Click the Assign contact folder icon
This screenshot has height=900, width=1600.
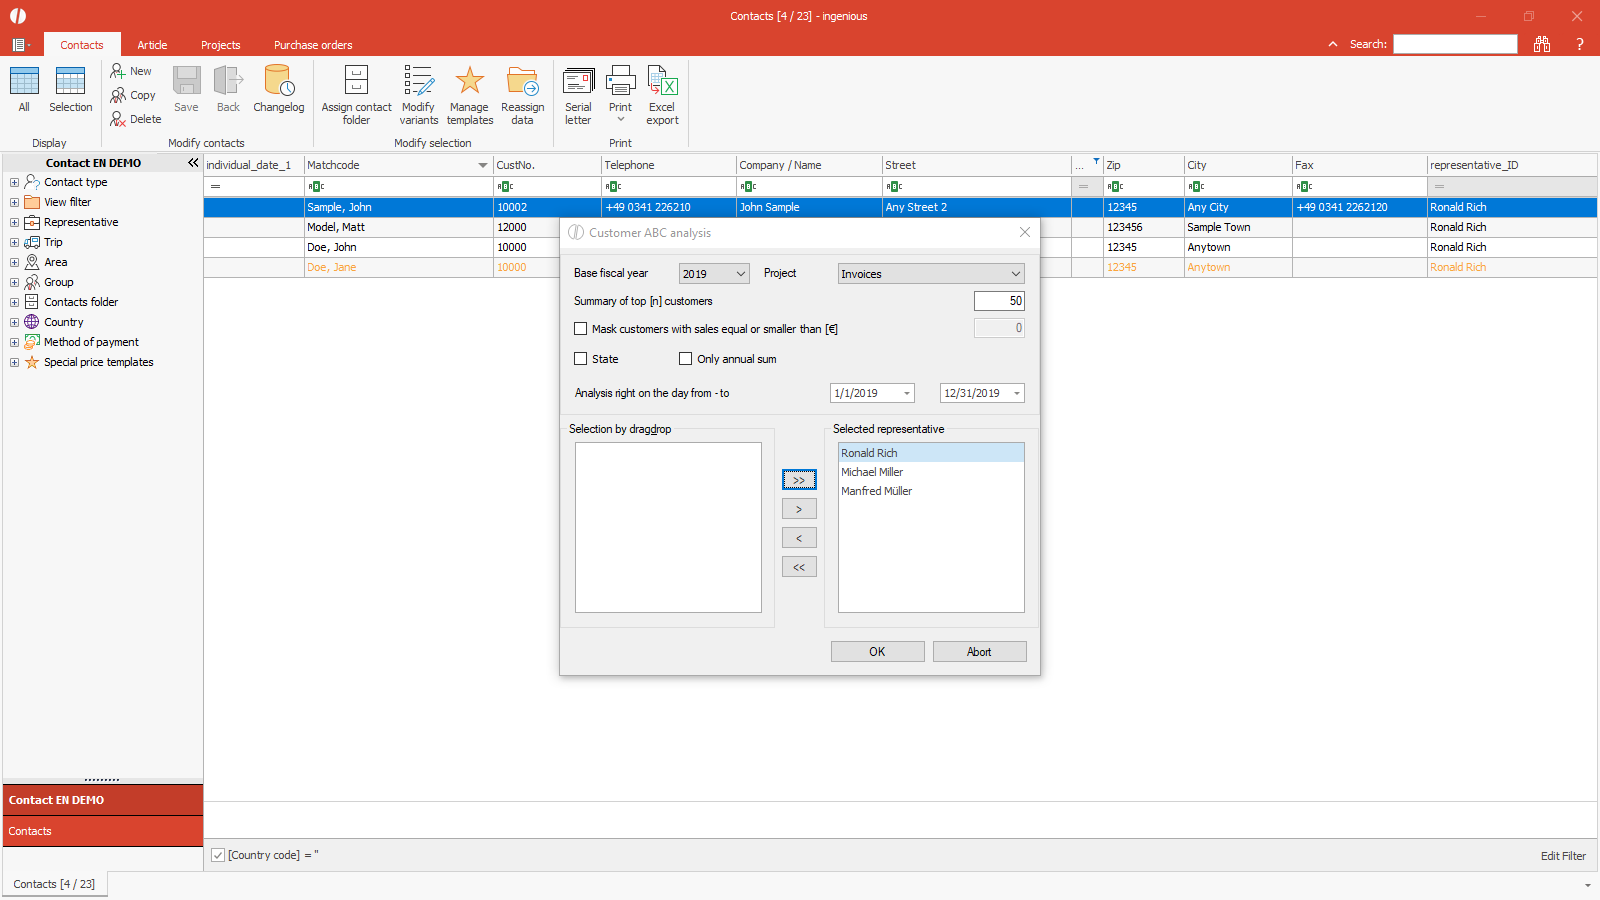[x=356, y=82]
